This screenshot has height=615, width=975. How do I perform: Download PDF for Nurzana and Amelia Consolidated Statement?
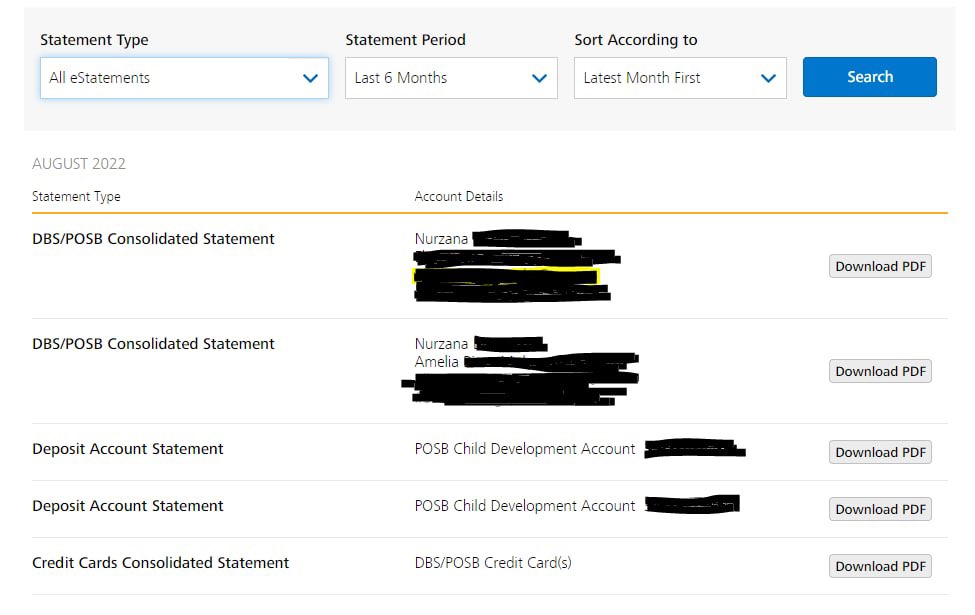click(x=880, y=371)
